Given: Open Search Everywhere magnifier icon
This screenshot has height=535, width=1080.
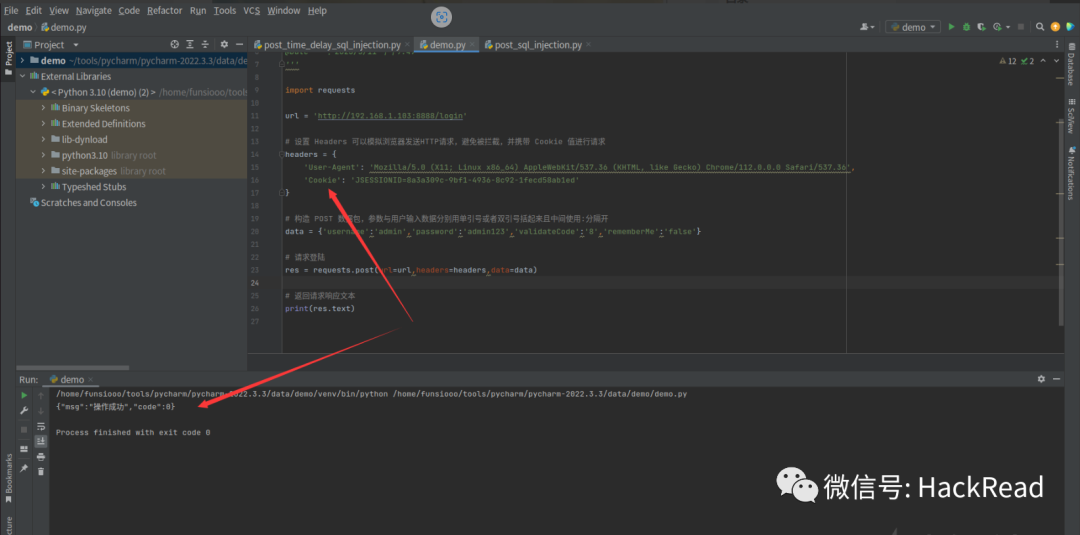Looking at the screenshot, I should [1041, 27].
